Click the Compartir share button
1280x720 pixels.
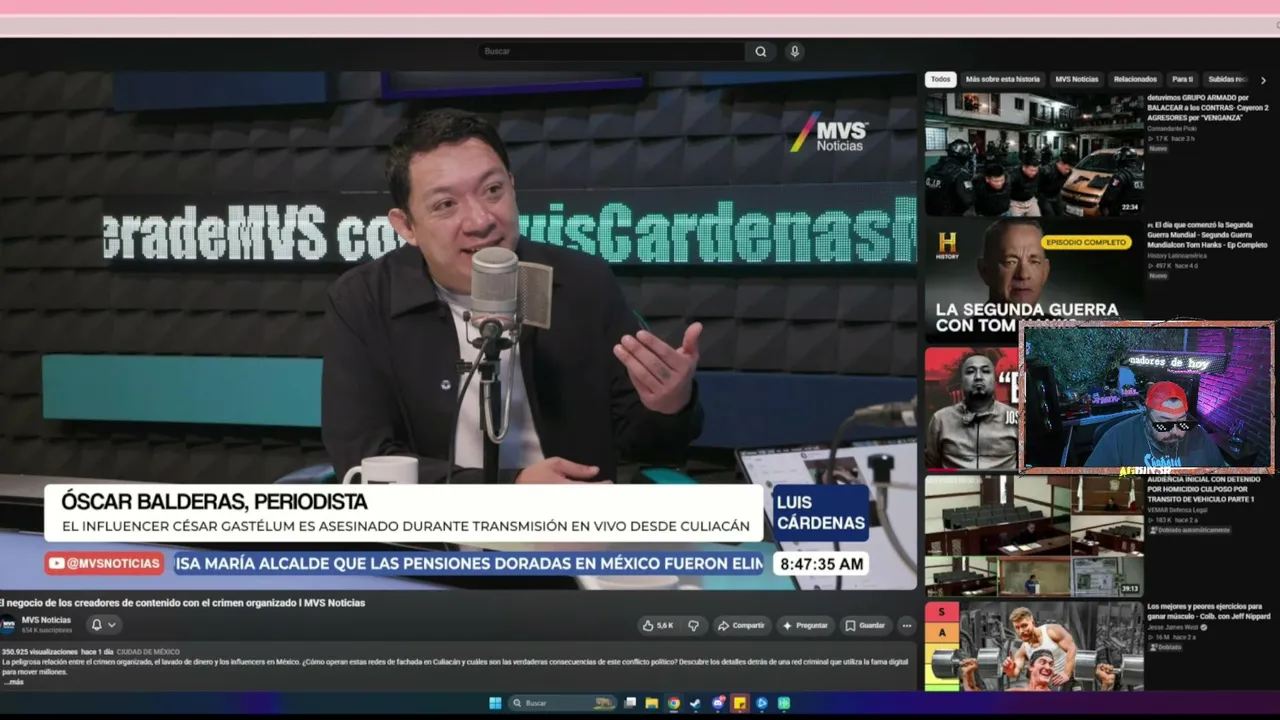741,625
